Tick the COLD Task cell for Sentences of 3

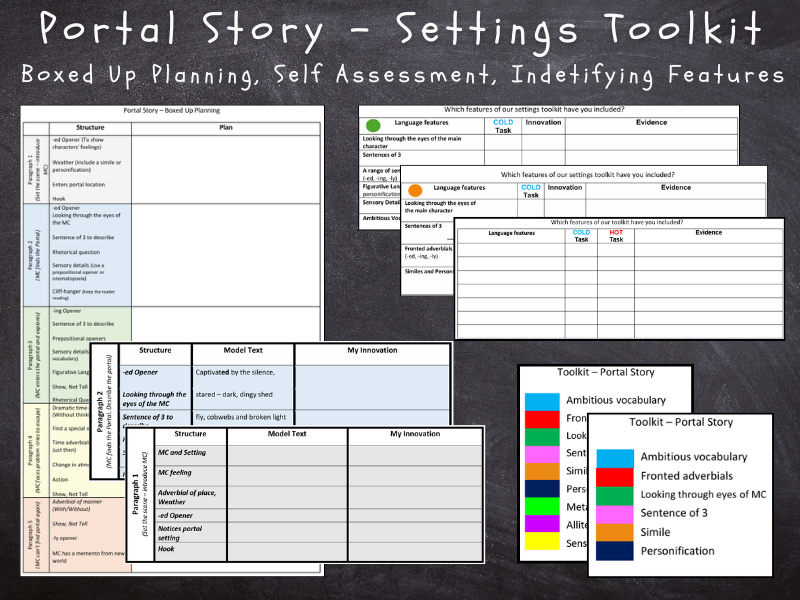pos(503,155)
